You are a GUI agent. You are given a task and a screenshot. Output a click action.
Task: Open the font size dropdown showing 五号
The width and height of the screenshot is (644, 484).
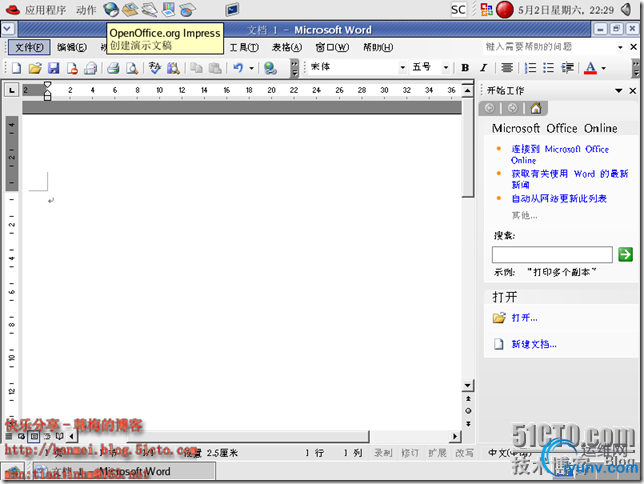[x=430, y=67]
